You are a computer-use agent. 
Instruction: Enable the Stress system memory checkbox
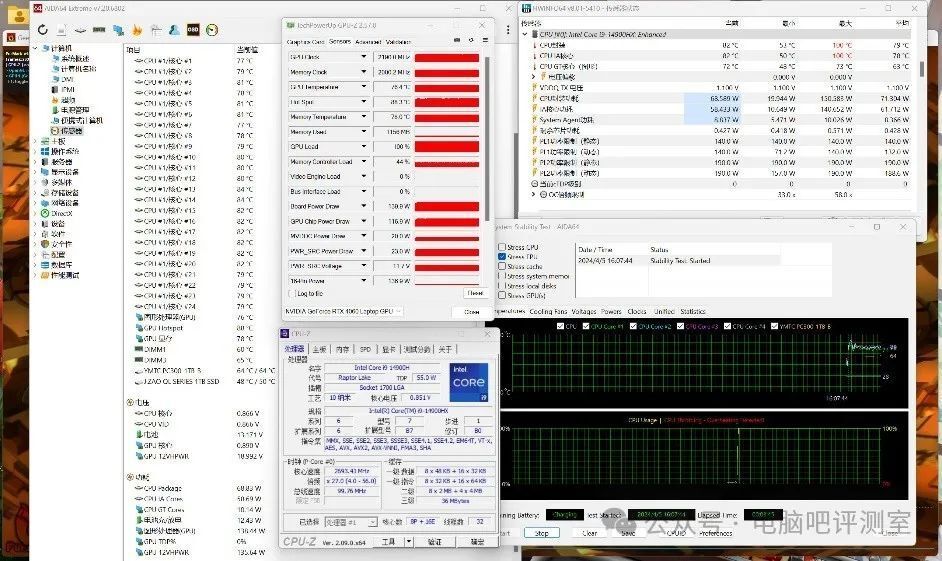click(502, 276)
